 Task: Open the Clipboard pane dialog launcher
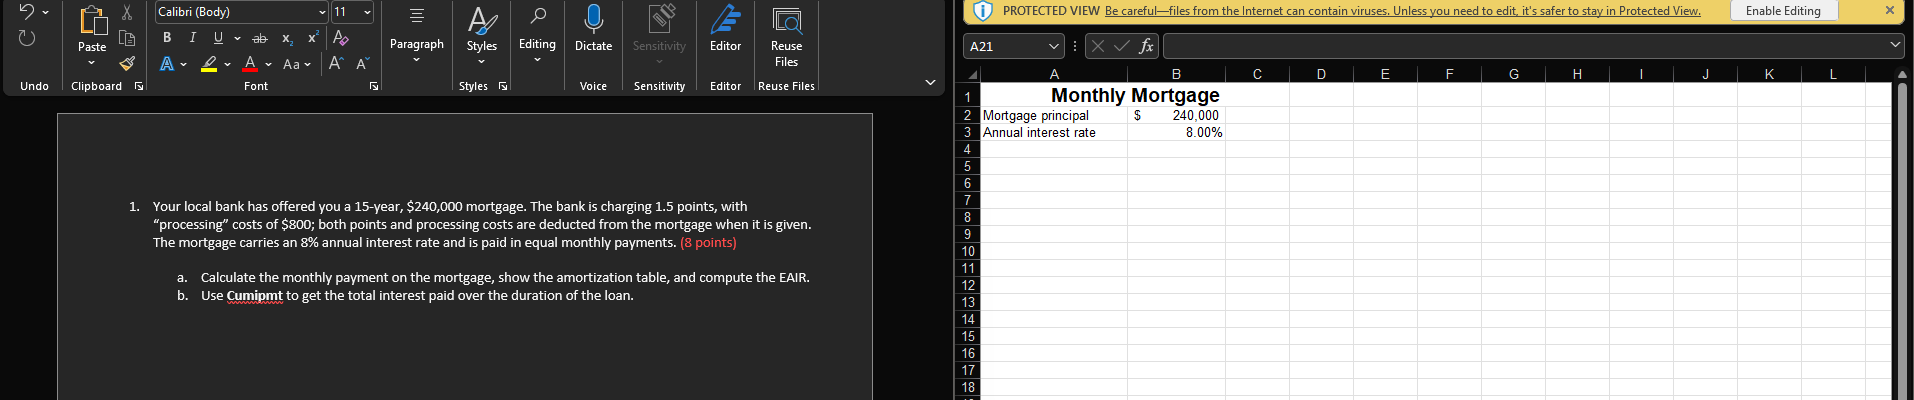(139, 87)
